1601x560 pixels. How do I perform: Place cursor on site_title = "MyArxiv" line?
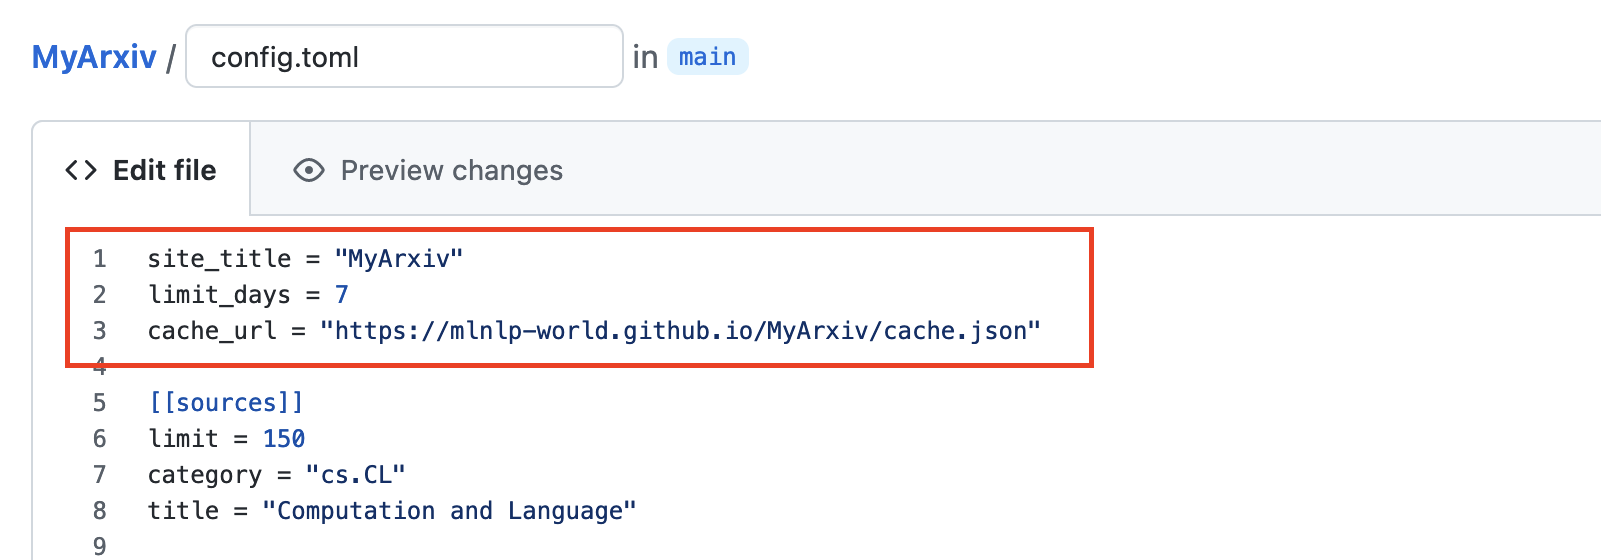tap(305, 258)
